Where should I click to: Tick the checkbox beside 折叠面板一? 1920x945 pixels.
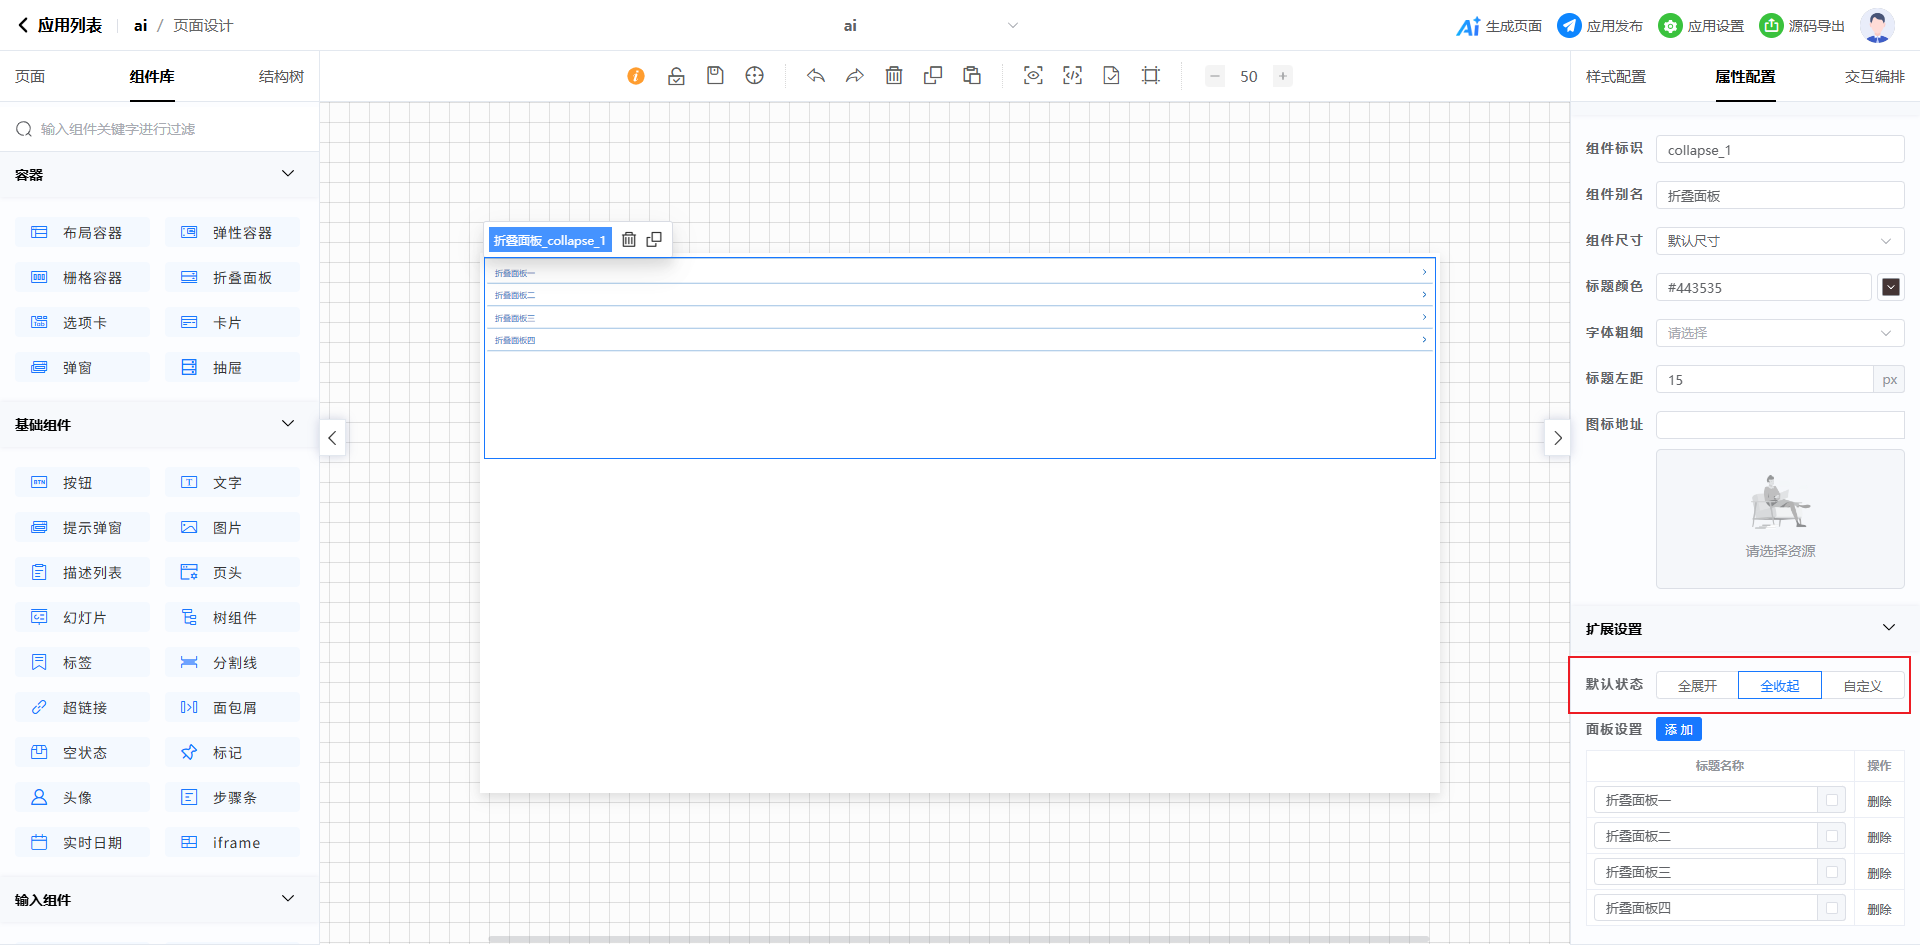1832,800
